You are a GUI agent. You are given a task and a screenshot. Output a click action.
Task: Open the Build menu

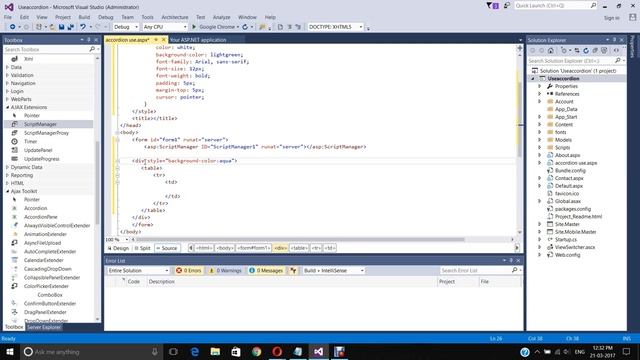tap(84, 17)
